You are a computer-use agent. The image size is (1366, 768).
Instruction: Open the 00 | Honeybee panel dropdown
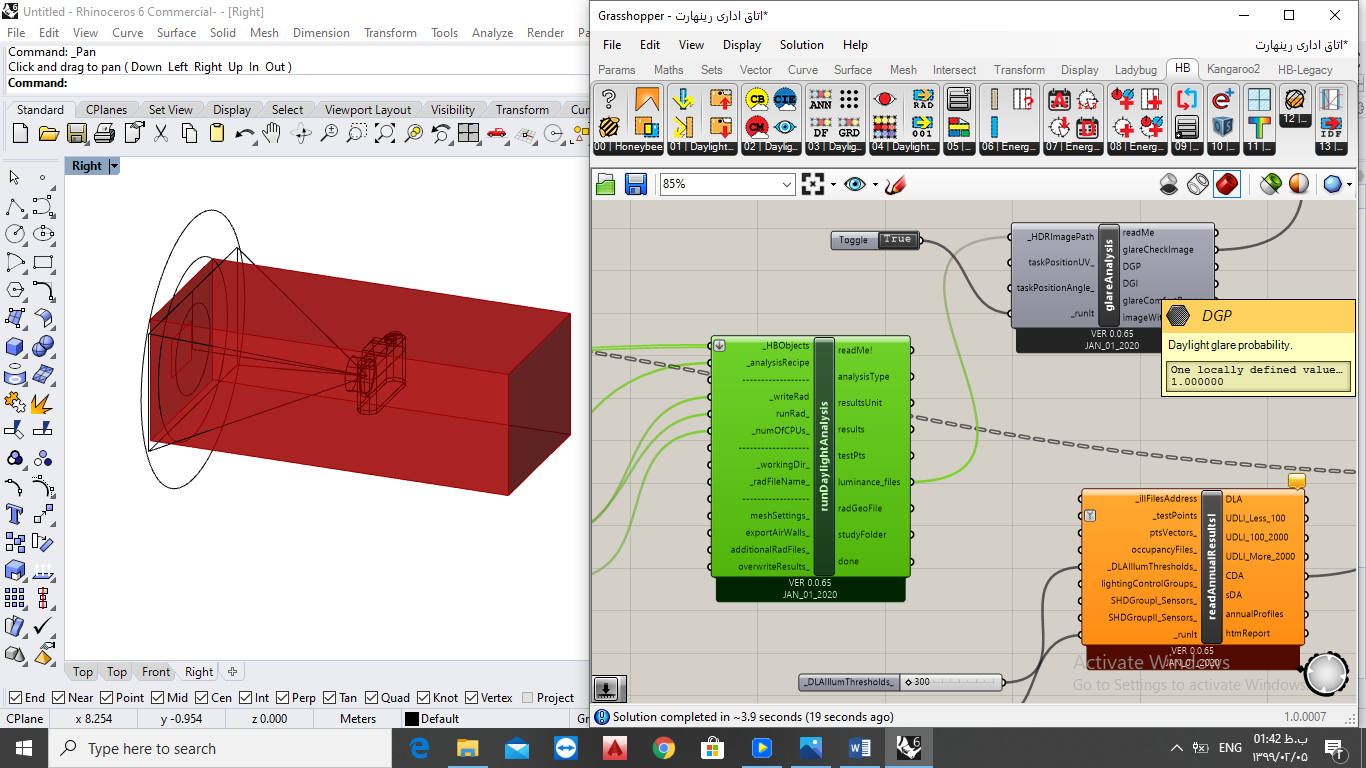(628, 147)
